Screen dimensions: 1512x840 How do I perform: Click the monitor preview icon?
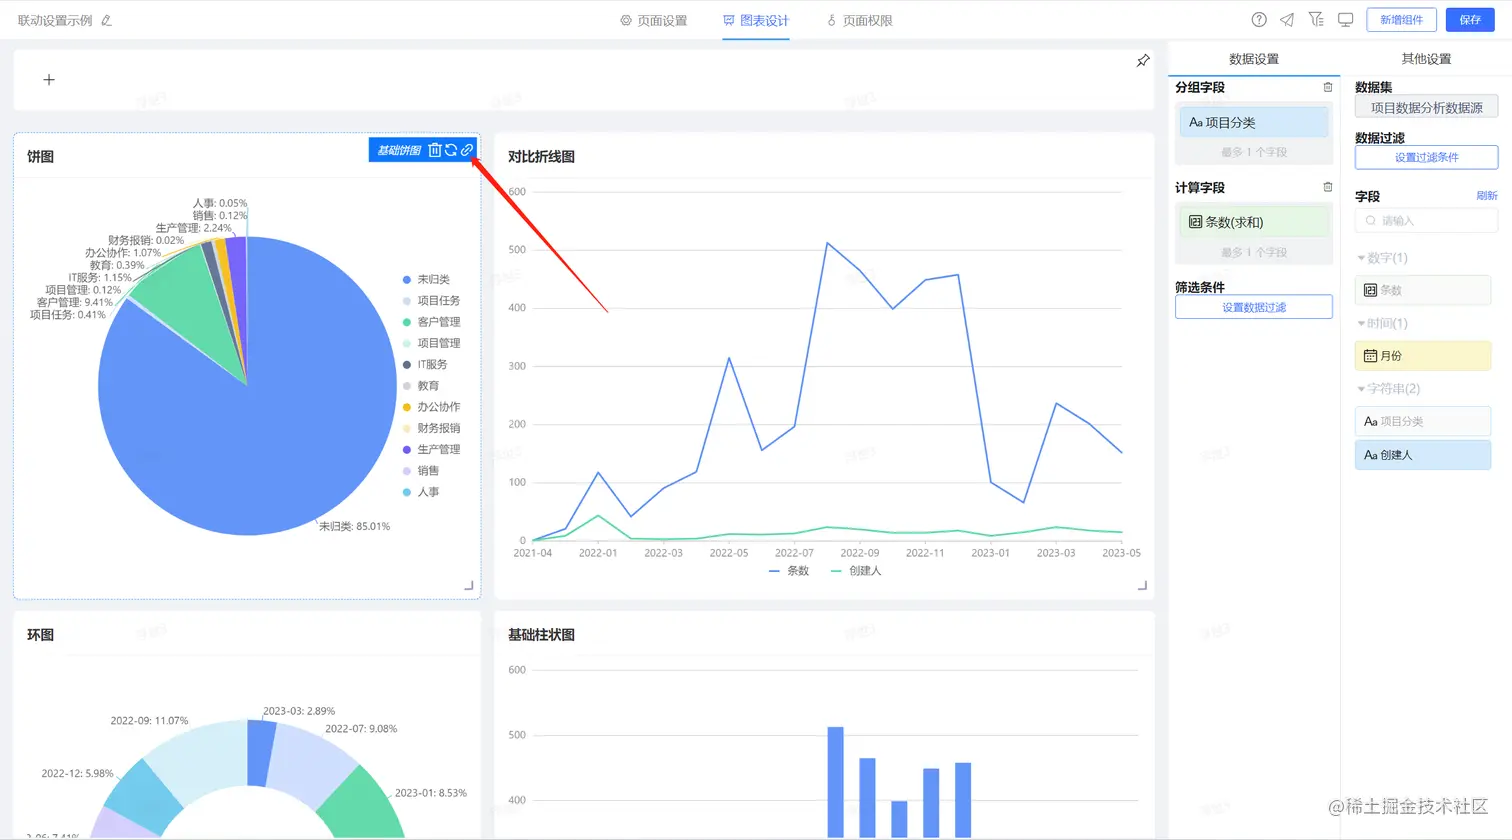1346,20
